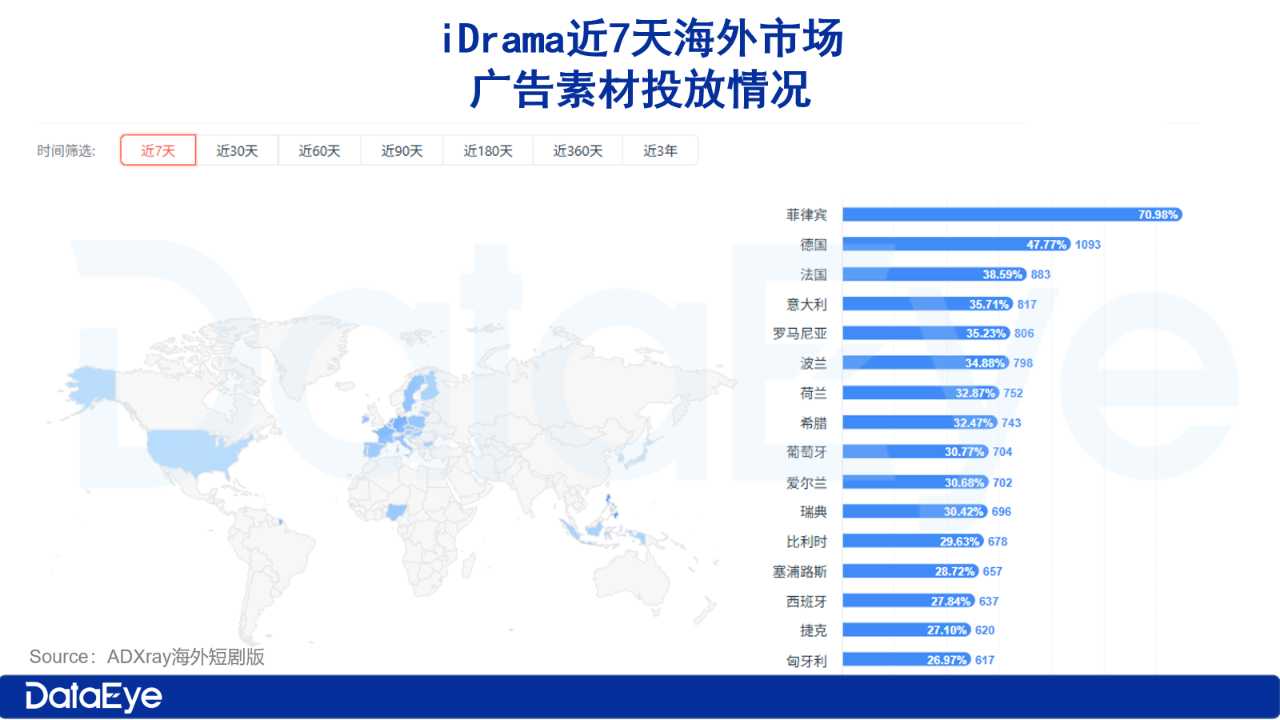Switch to 近180天 time range

click(488, 151)
